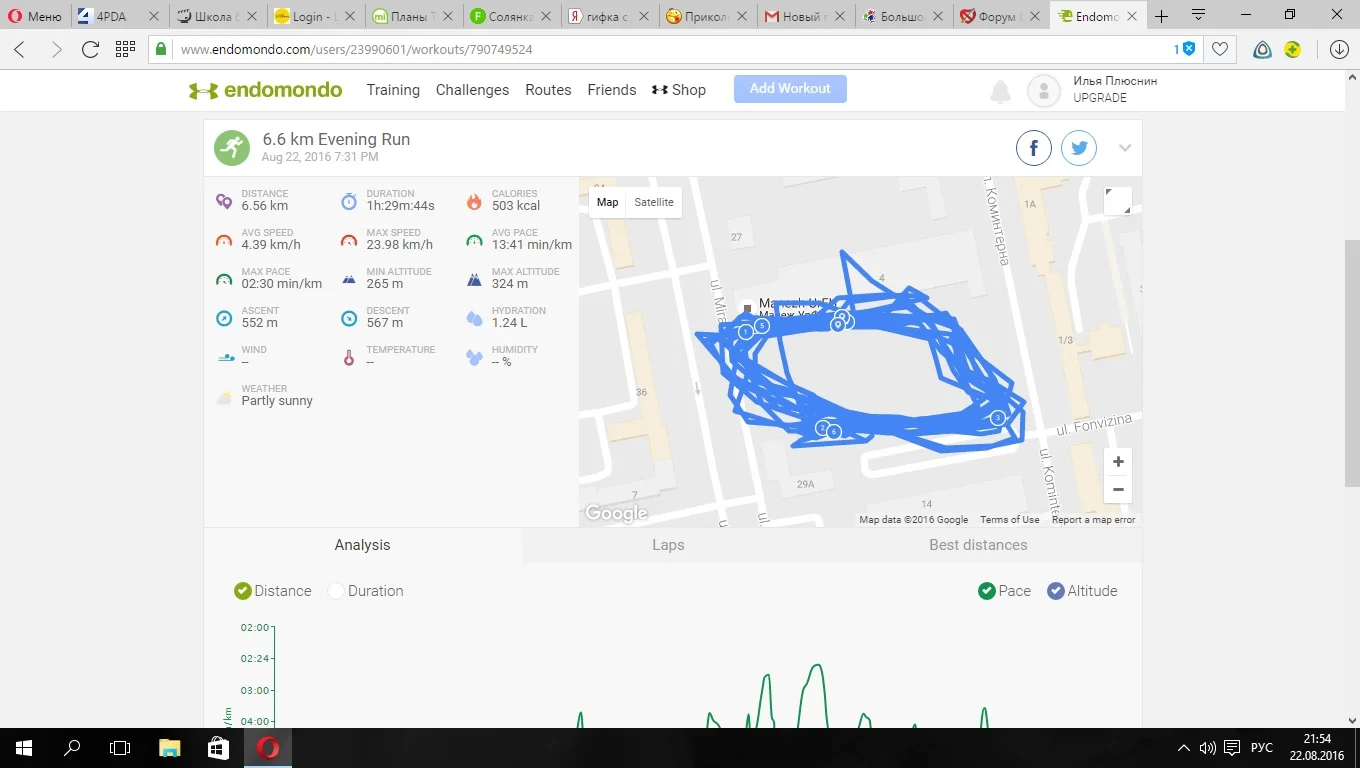Zoom in on the map
The image size is (1360, 768).
[x=1118, y=462]
